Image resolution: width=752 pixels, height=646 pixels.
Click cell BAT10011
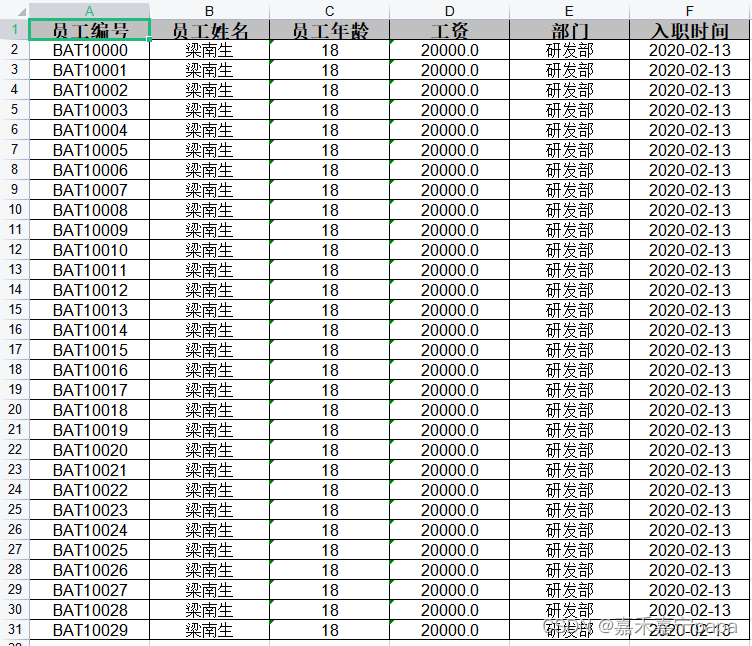90,270
